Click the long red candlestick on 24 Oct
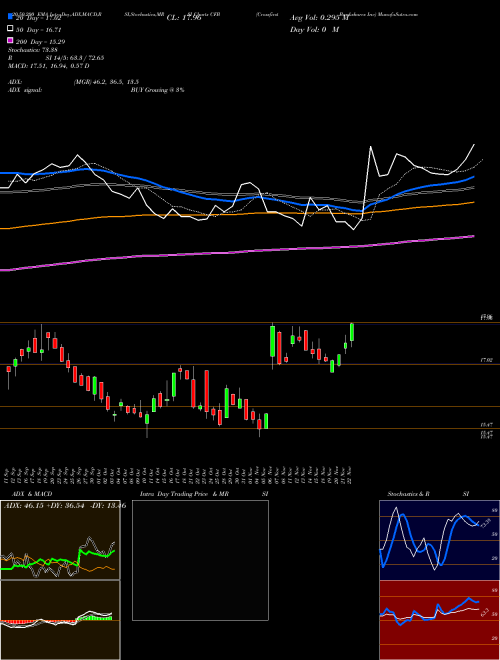The image size is (500, 660). (207, 391)
